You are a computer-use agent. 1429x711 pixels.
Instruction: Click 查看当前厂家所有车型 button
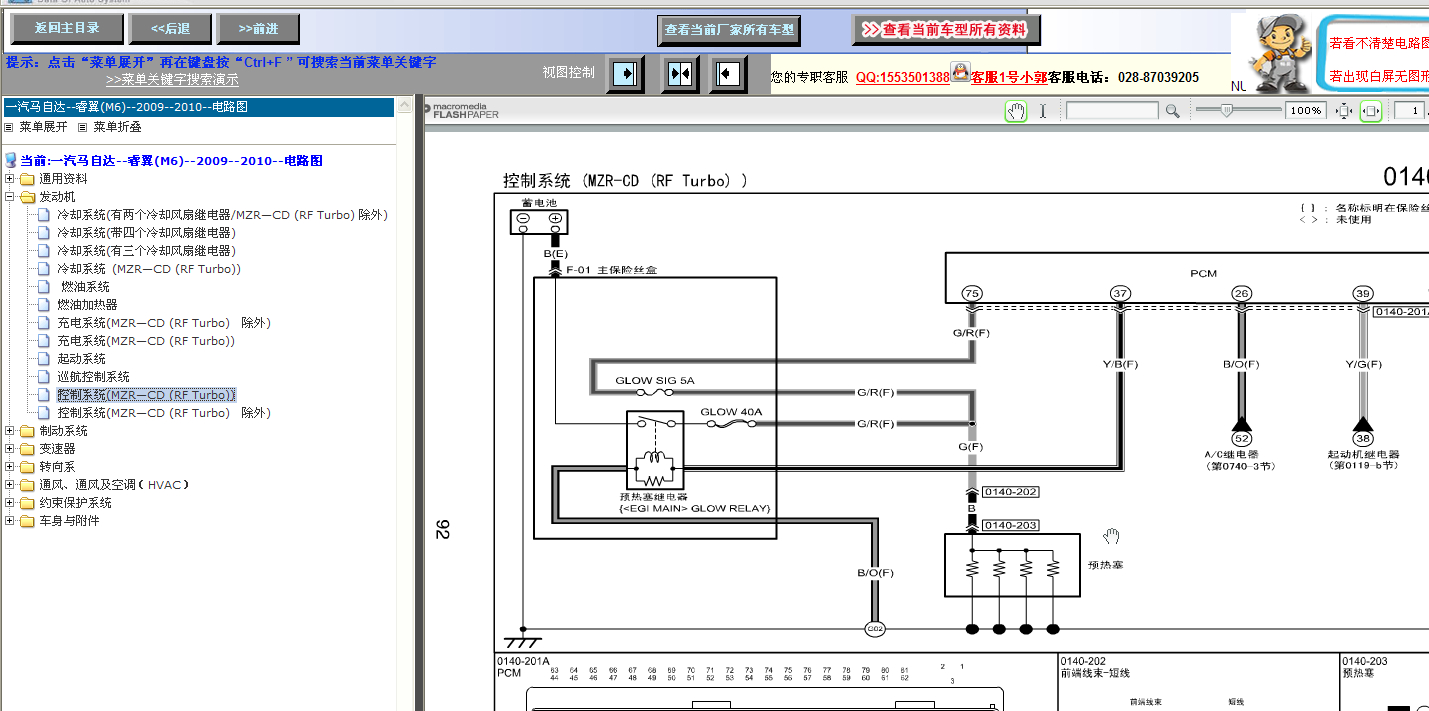coord(730,30)
